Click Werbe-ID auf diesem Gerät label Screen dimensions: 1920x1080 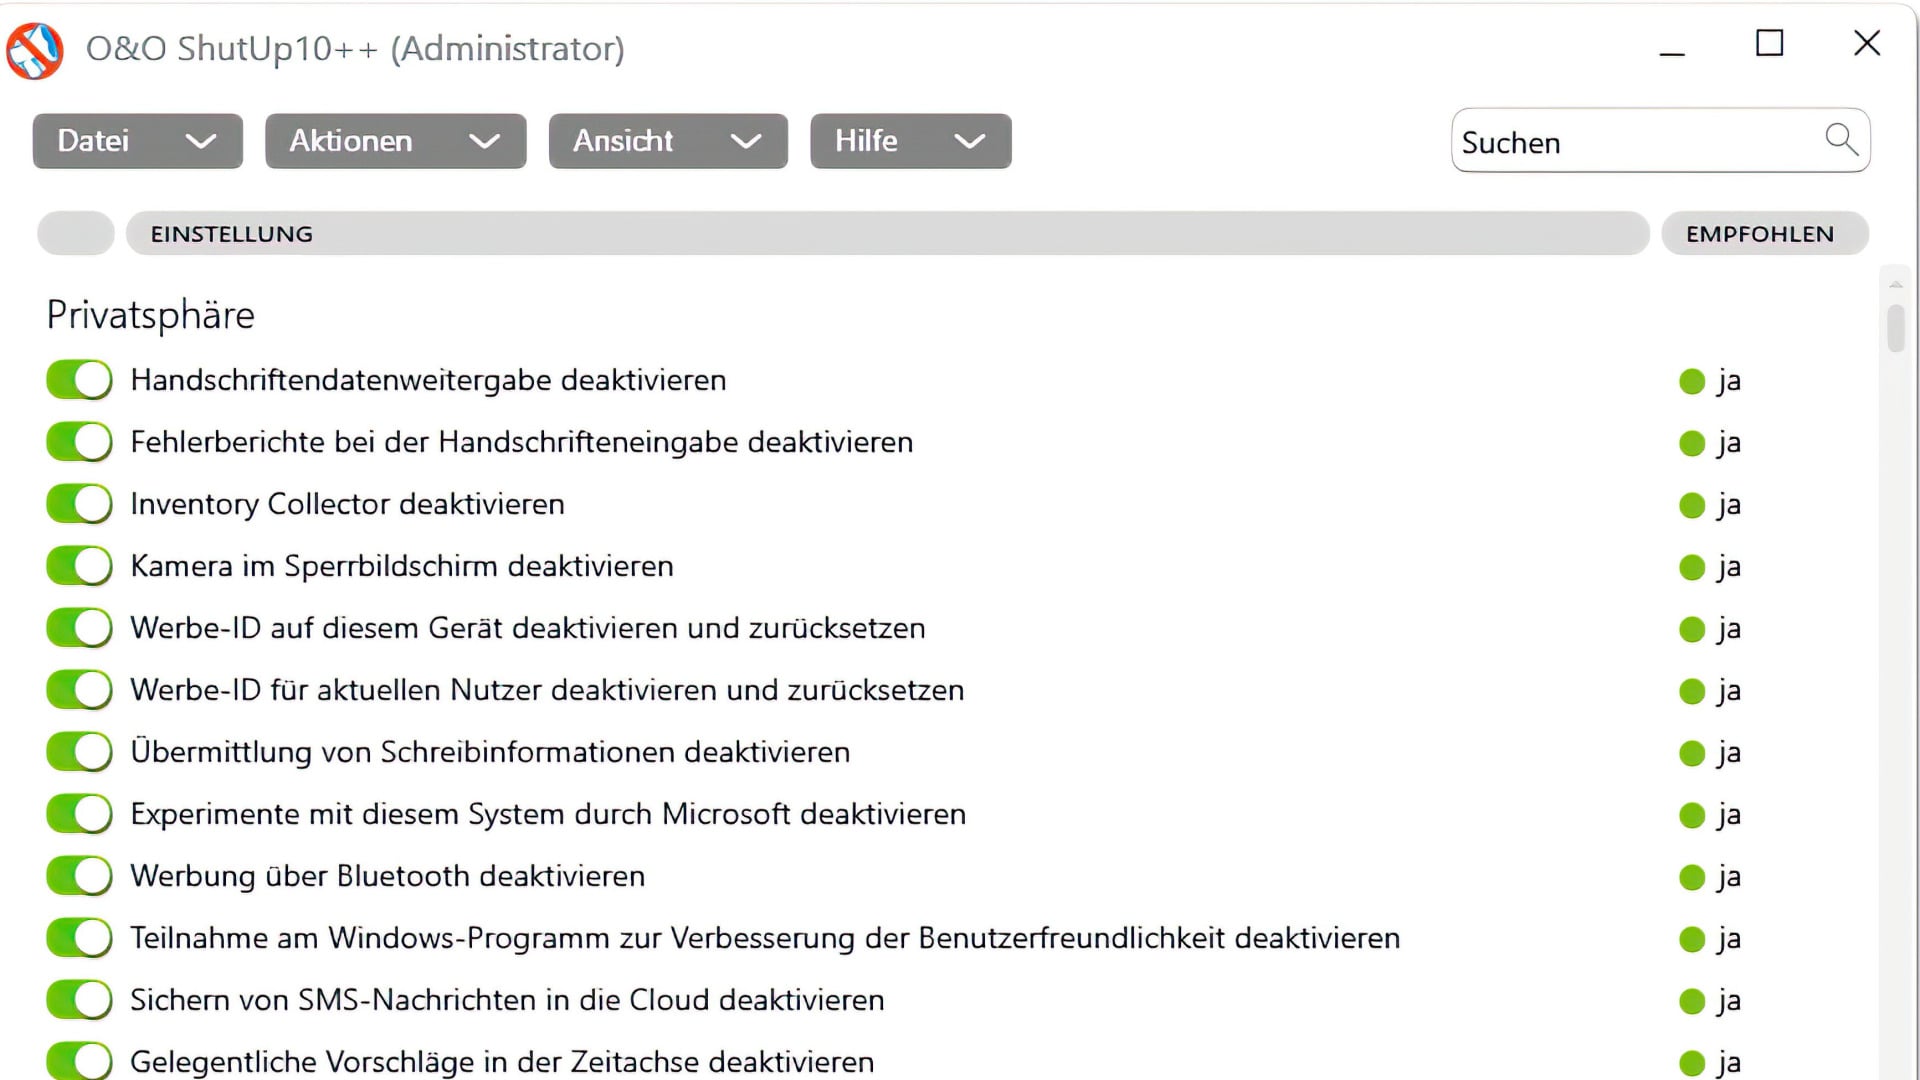528,628
